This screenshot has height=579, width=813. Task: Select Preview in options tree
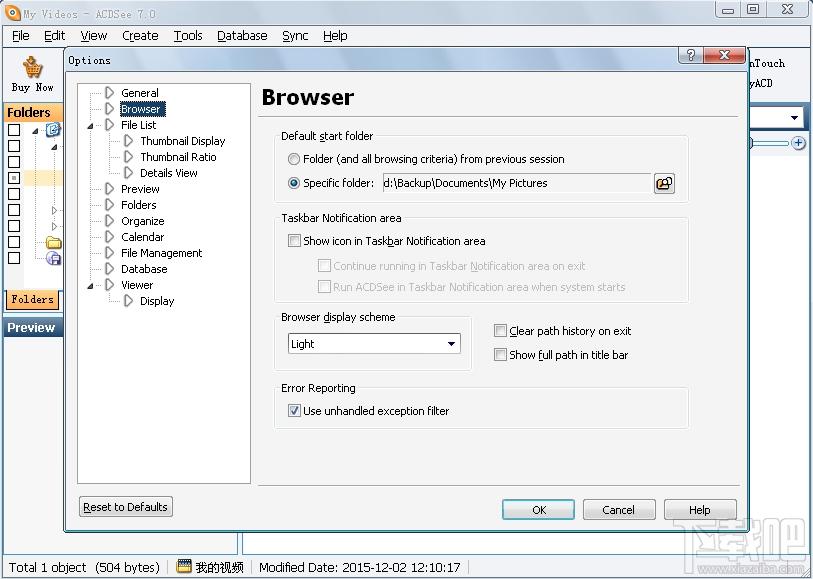click(140, 189)
